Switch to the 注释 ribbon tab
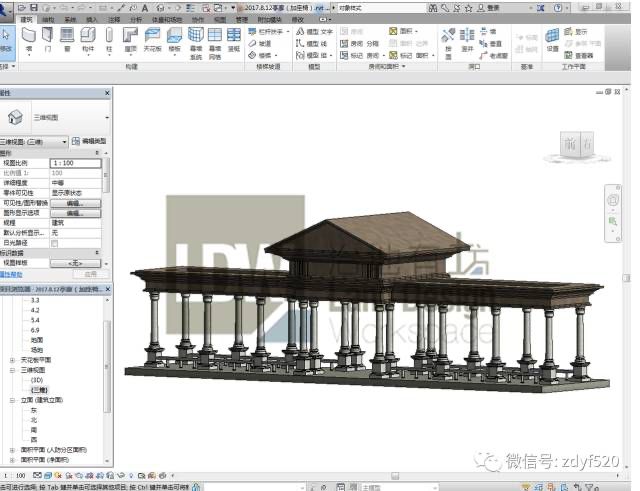This screenshot has height=491, width=640. click(x=114, y=19)
